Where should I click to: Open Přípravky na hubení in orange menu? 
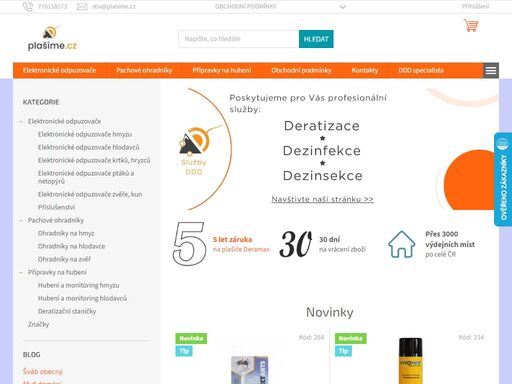222,70
